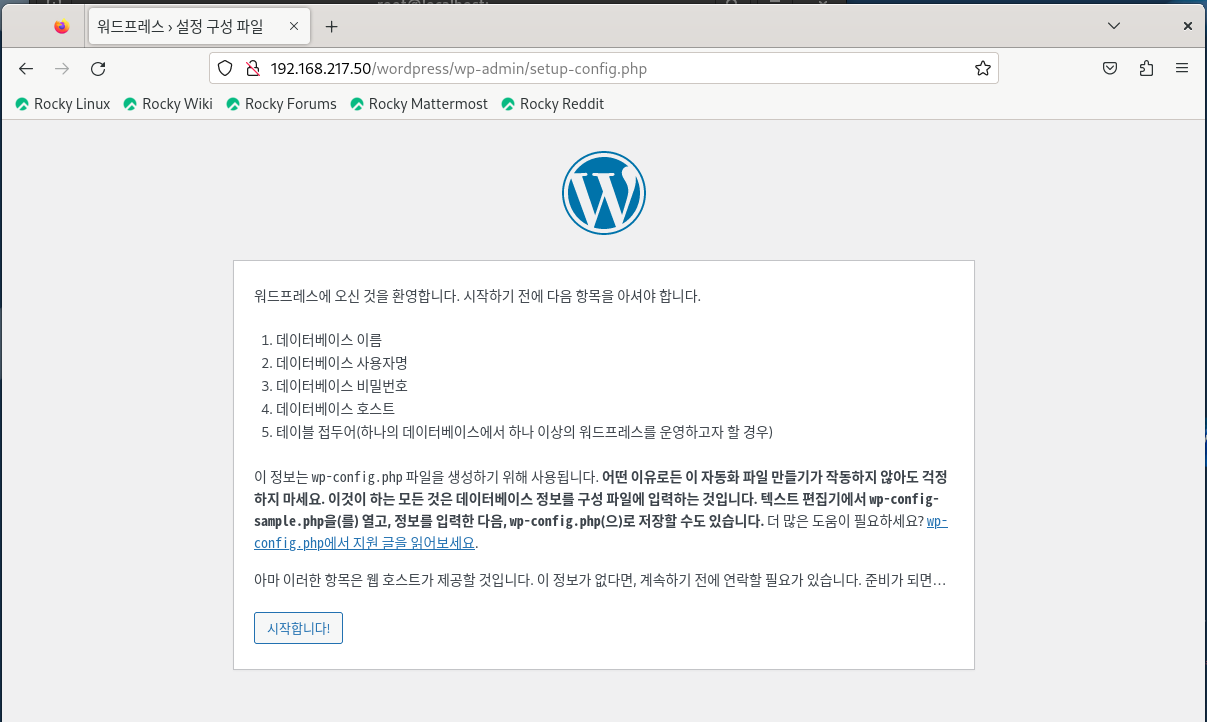This screenshot has width=1207, height=722.
Task: Open Save to Pocket
Action: 1110,68
